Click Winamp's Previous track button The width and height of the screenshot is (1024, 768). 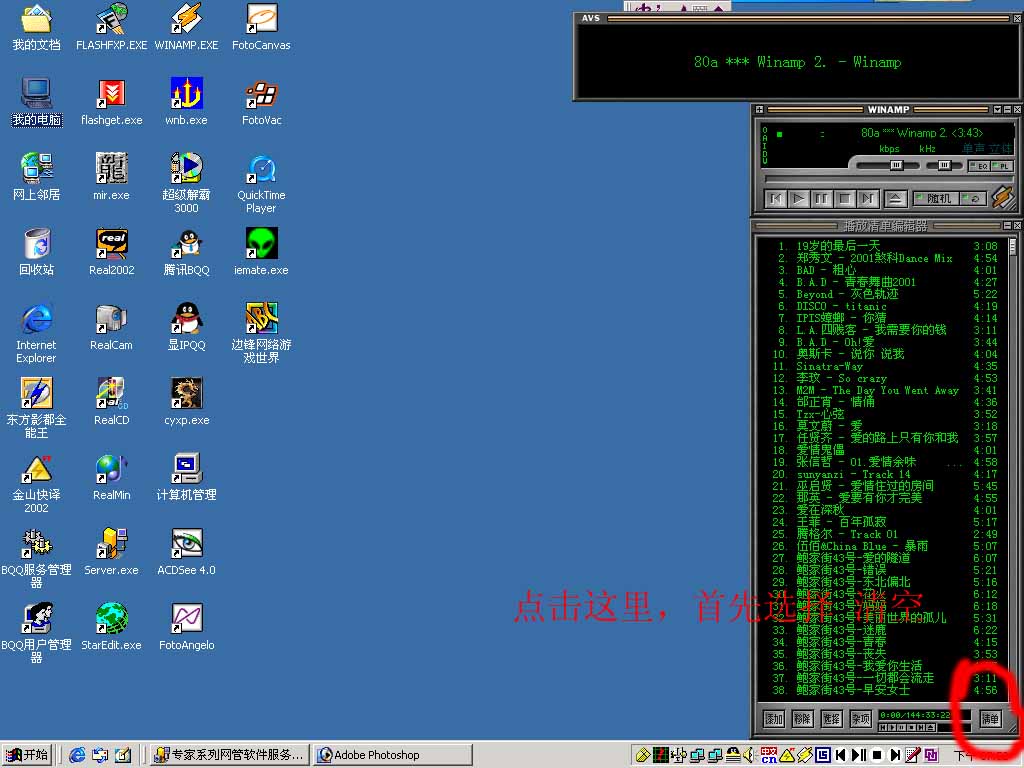tap(776, 199)
